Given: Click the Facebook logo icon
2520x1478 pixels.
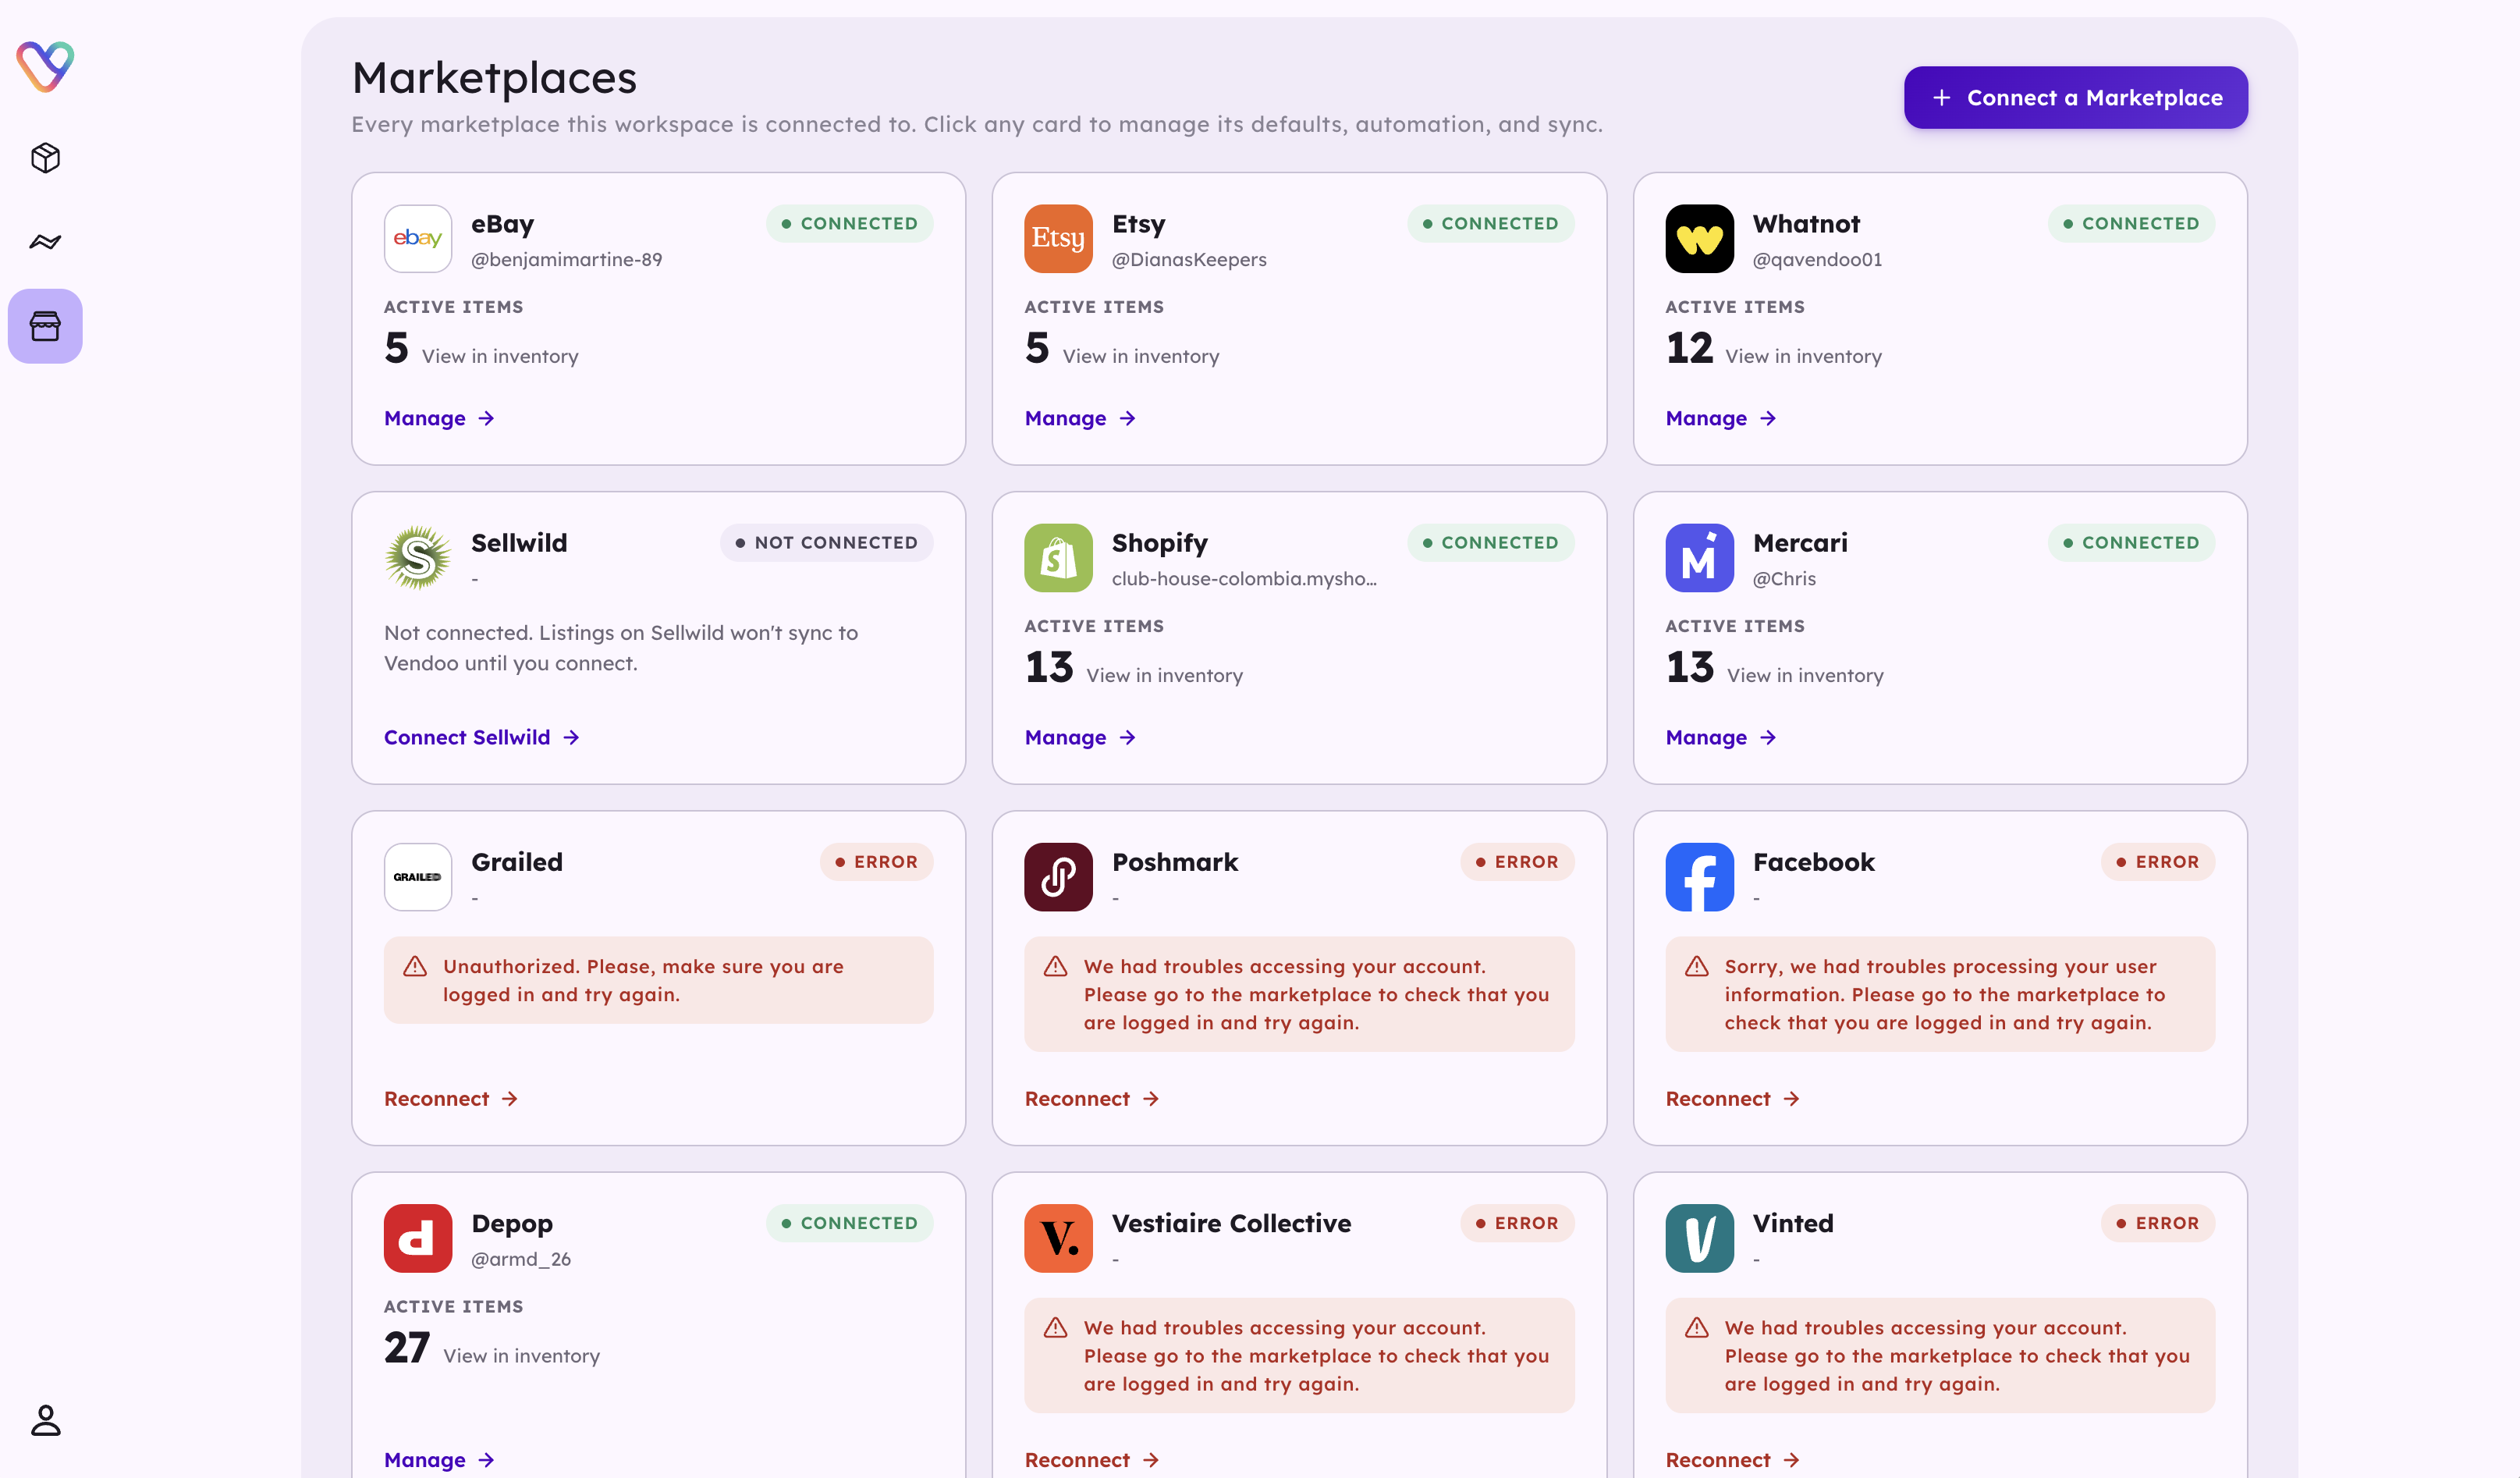Looking at the screenshot, I should click(1699, 876).
